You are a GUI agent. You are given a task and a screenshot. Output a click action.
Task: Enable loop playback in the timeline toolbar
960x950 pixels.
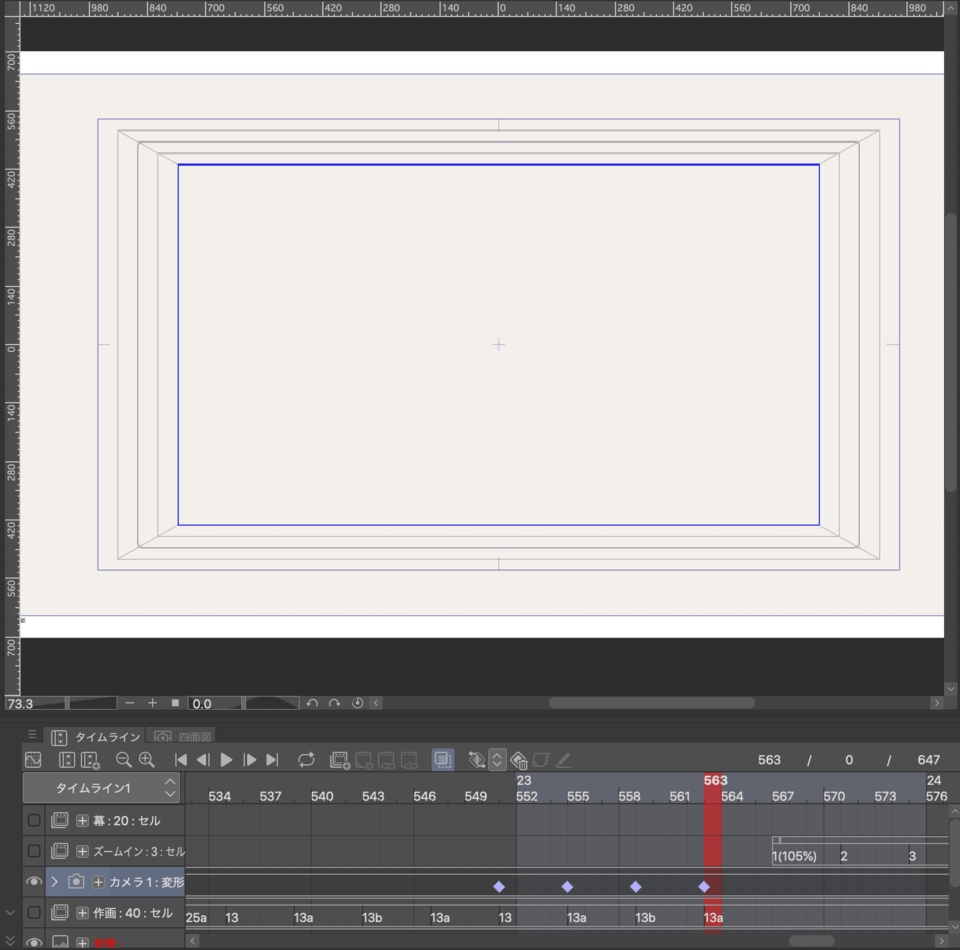click(305, 759)
